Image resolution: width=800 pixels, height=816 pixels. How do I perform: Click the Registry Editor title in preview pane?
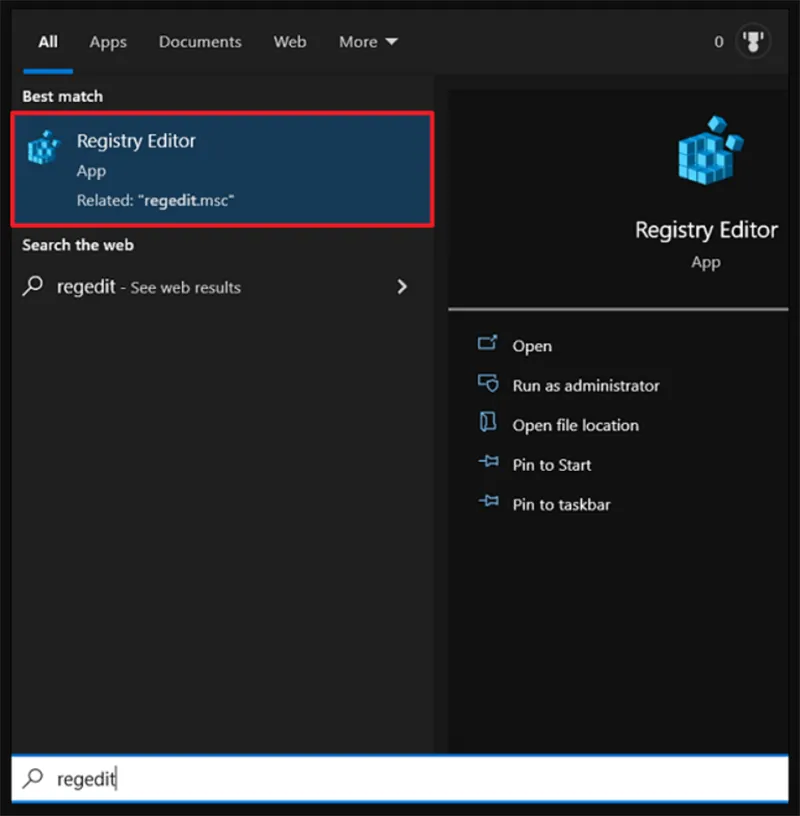click(x=706, y=230)
